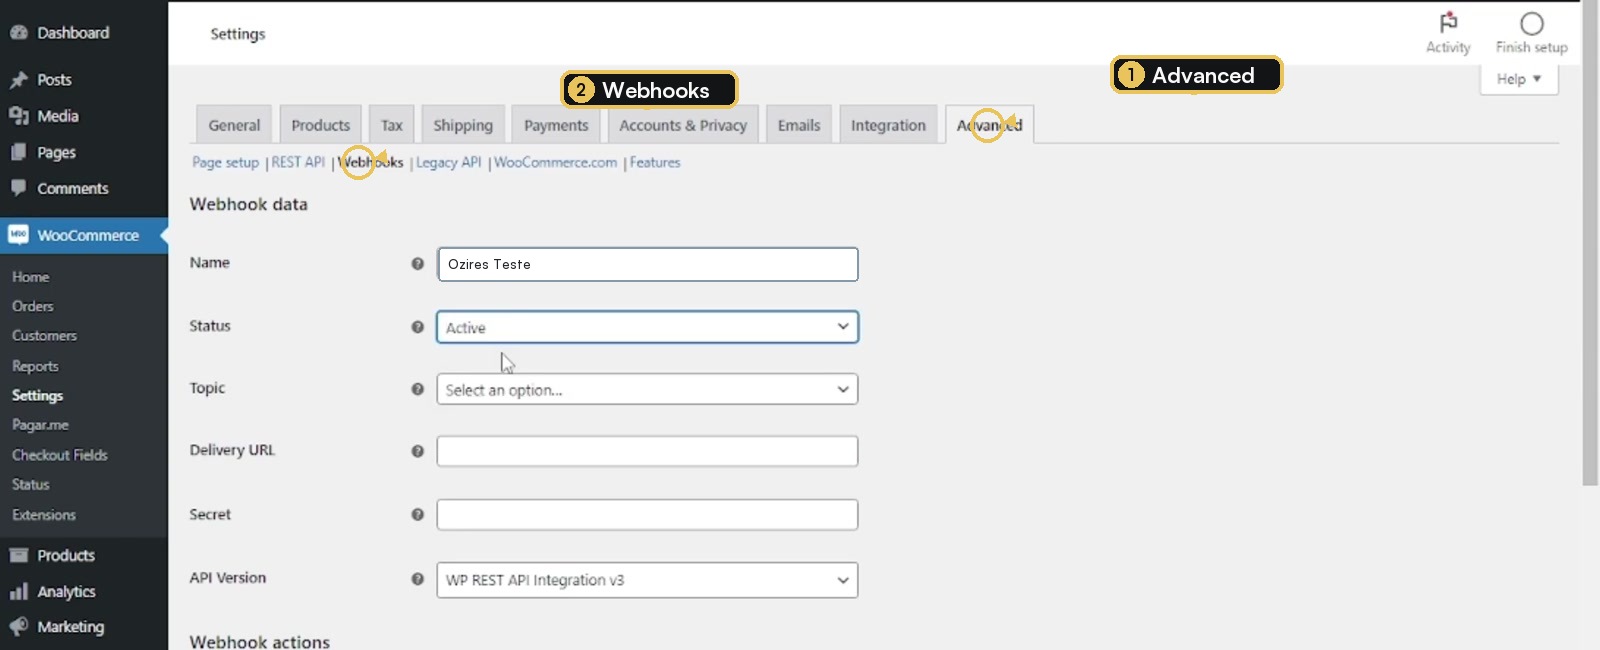
Task: Click the Secret input field
Action: pos(647,515)
